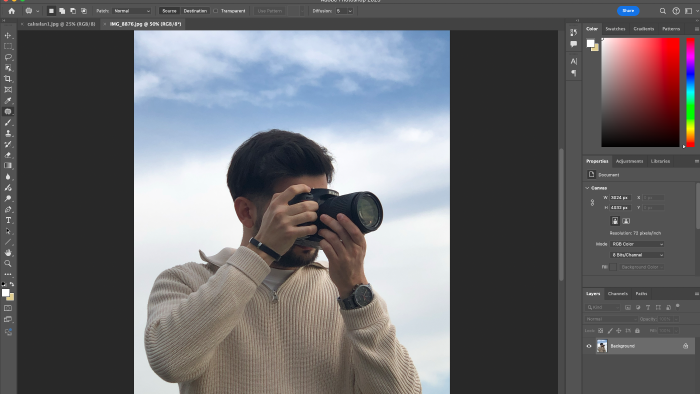Screen dimensions: 700x394
Task: Select the Rectangular Marquee tool
Action: (8, 46)
